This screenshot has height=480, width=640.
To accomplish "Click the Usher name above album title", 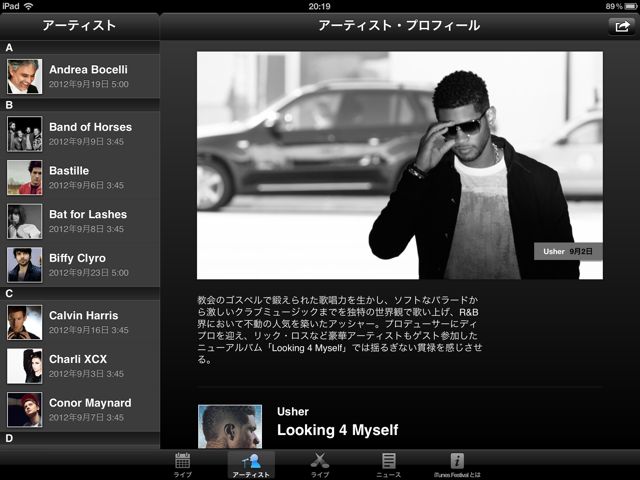I will point(293,411).
